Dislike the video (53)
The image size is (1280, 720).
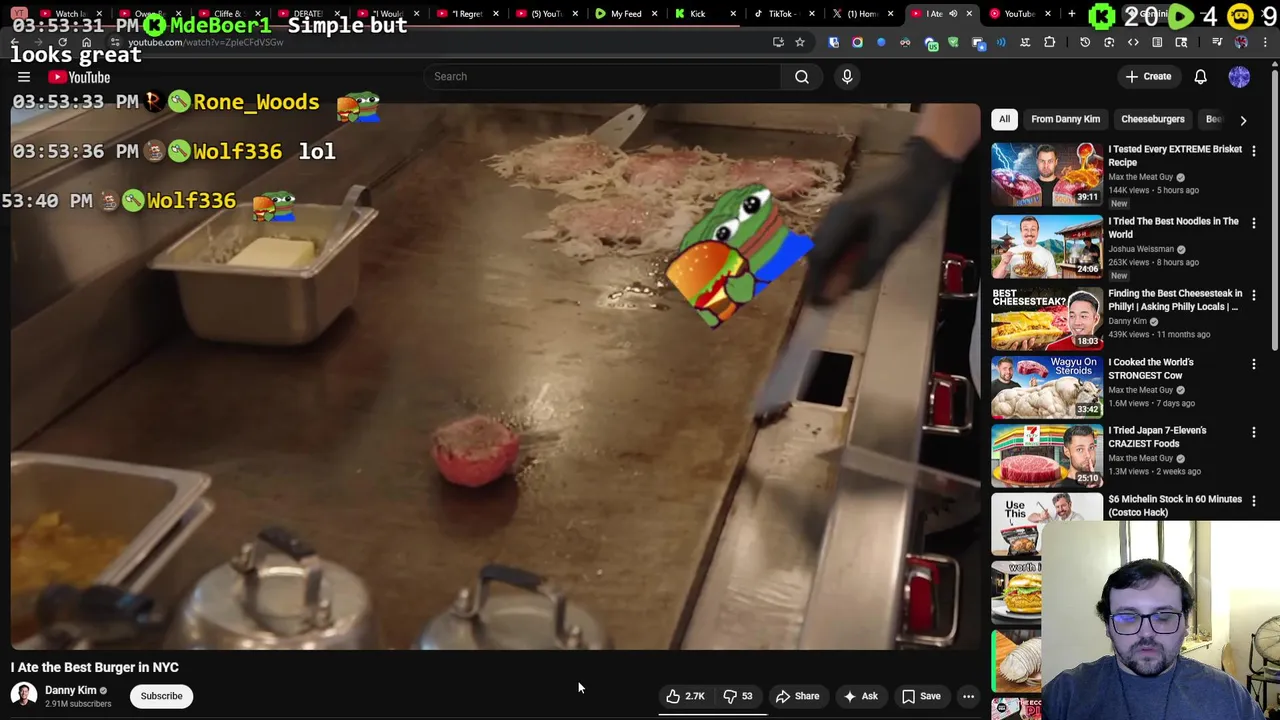pos(738,696)
